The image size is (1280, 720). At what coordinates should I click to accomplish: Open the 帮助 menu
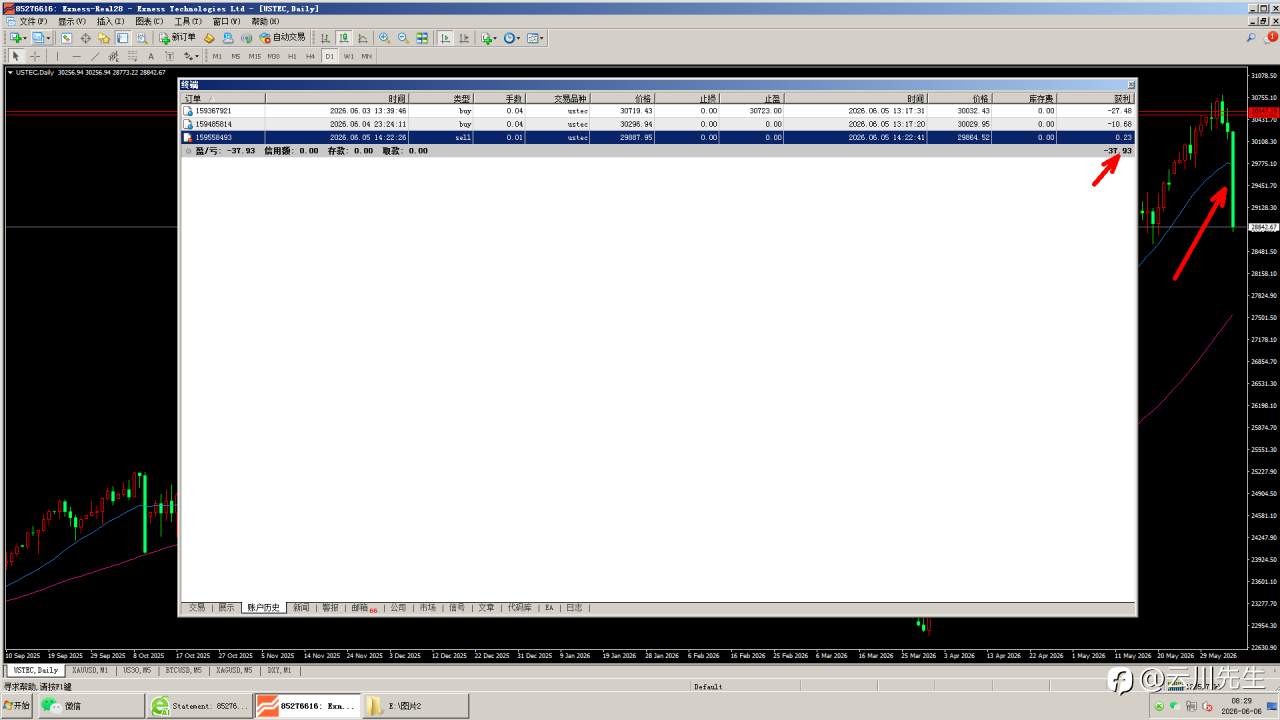(265, 21)
